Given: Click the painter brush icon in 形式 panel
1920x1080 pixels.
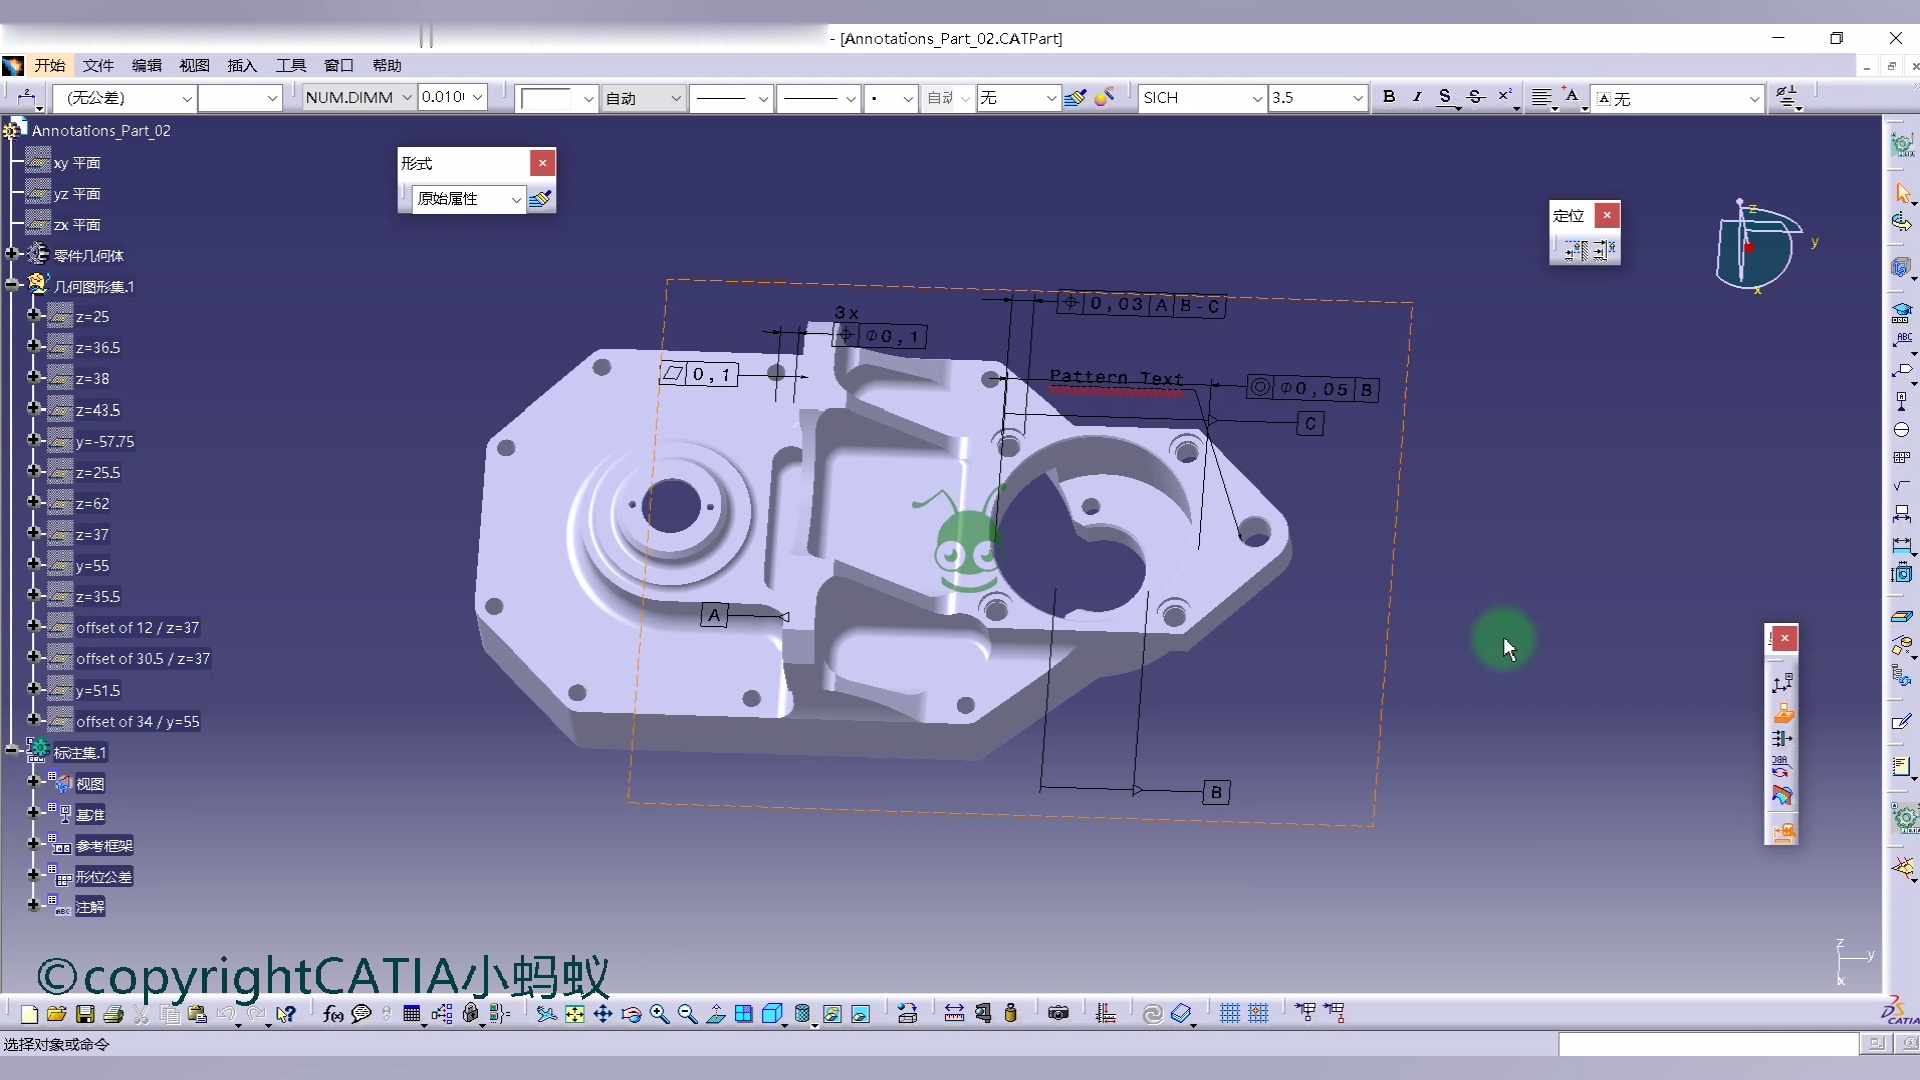Looking at the screenshot, I should click(540, 199).
